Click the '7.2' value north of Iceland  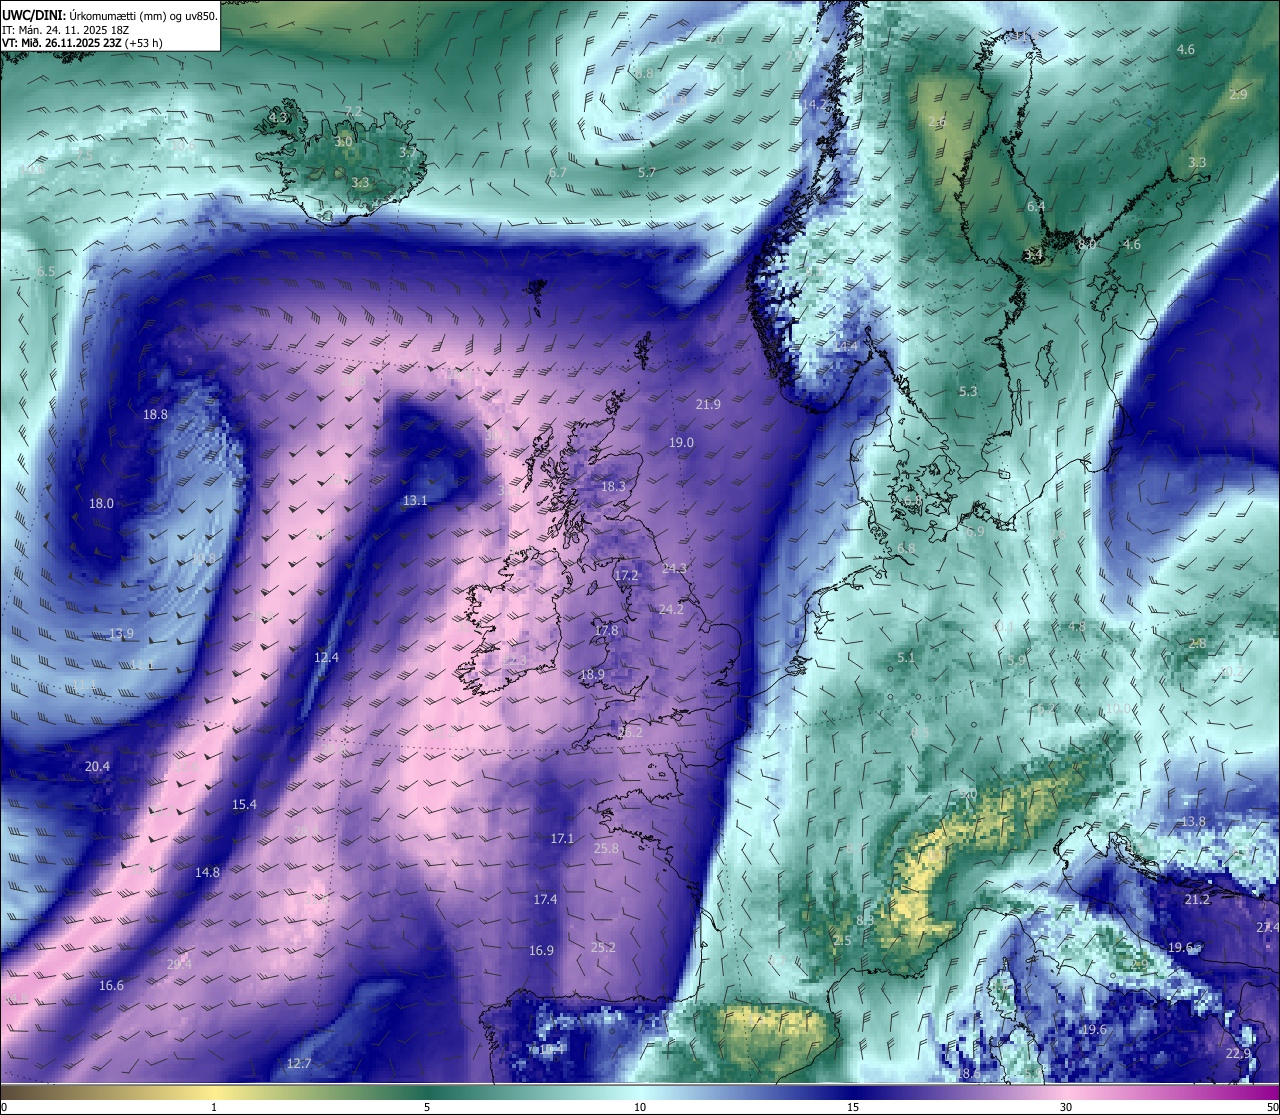[x=353, y=112]
